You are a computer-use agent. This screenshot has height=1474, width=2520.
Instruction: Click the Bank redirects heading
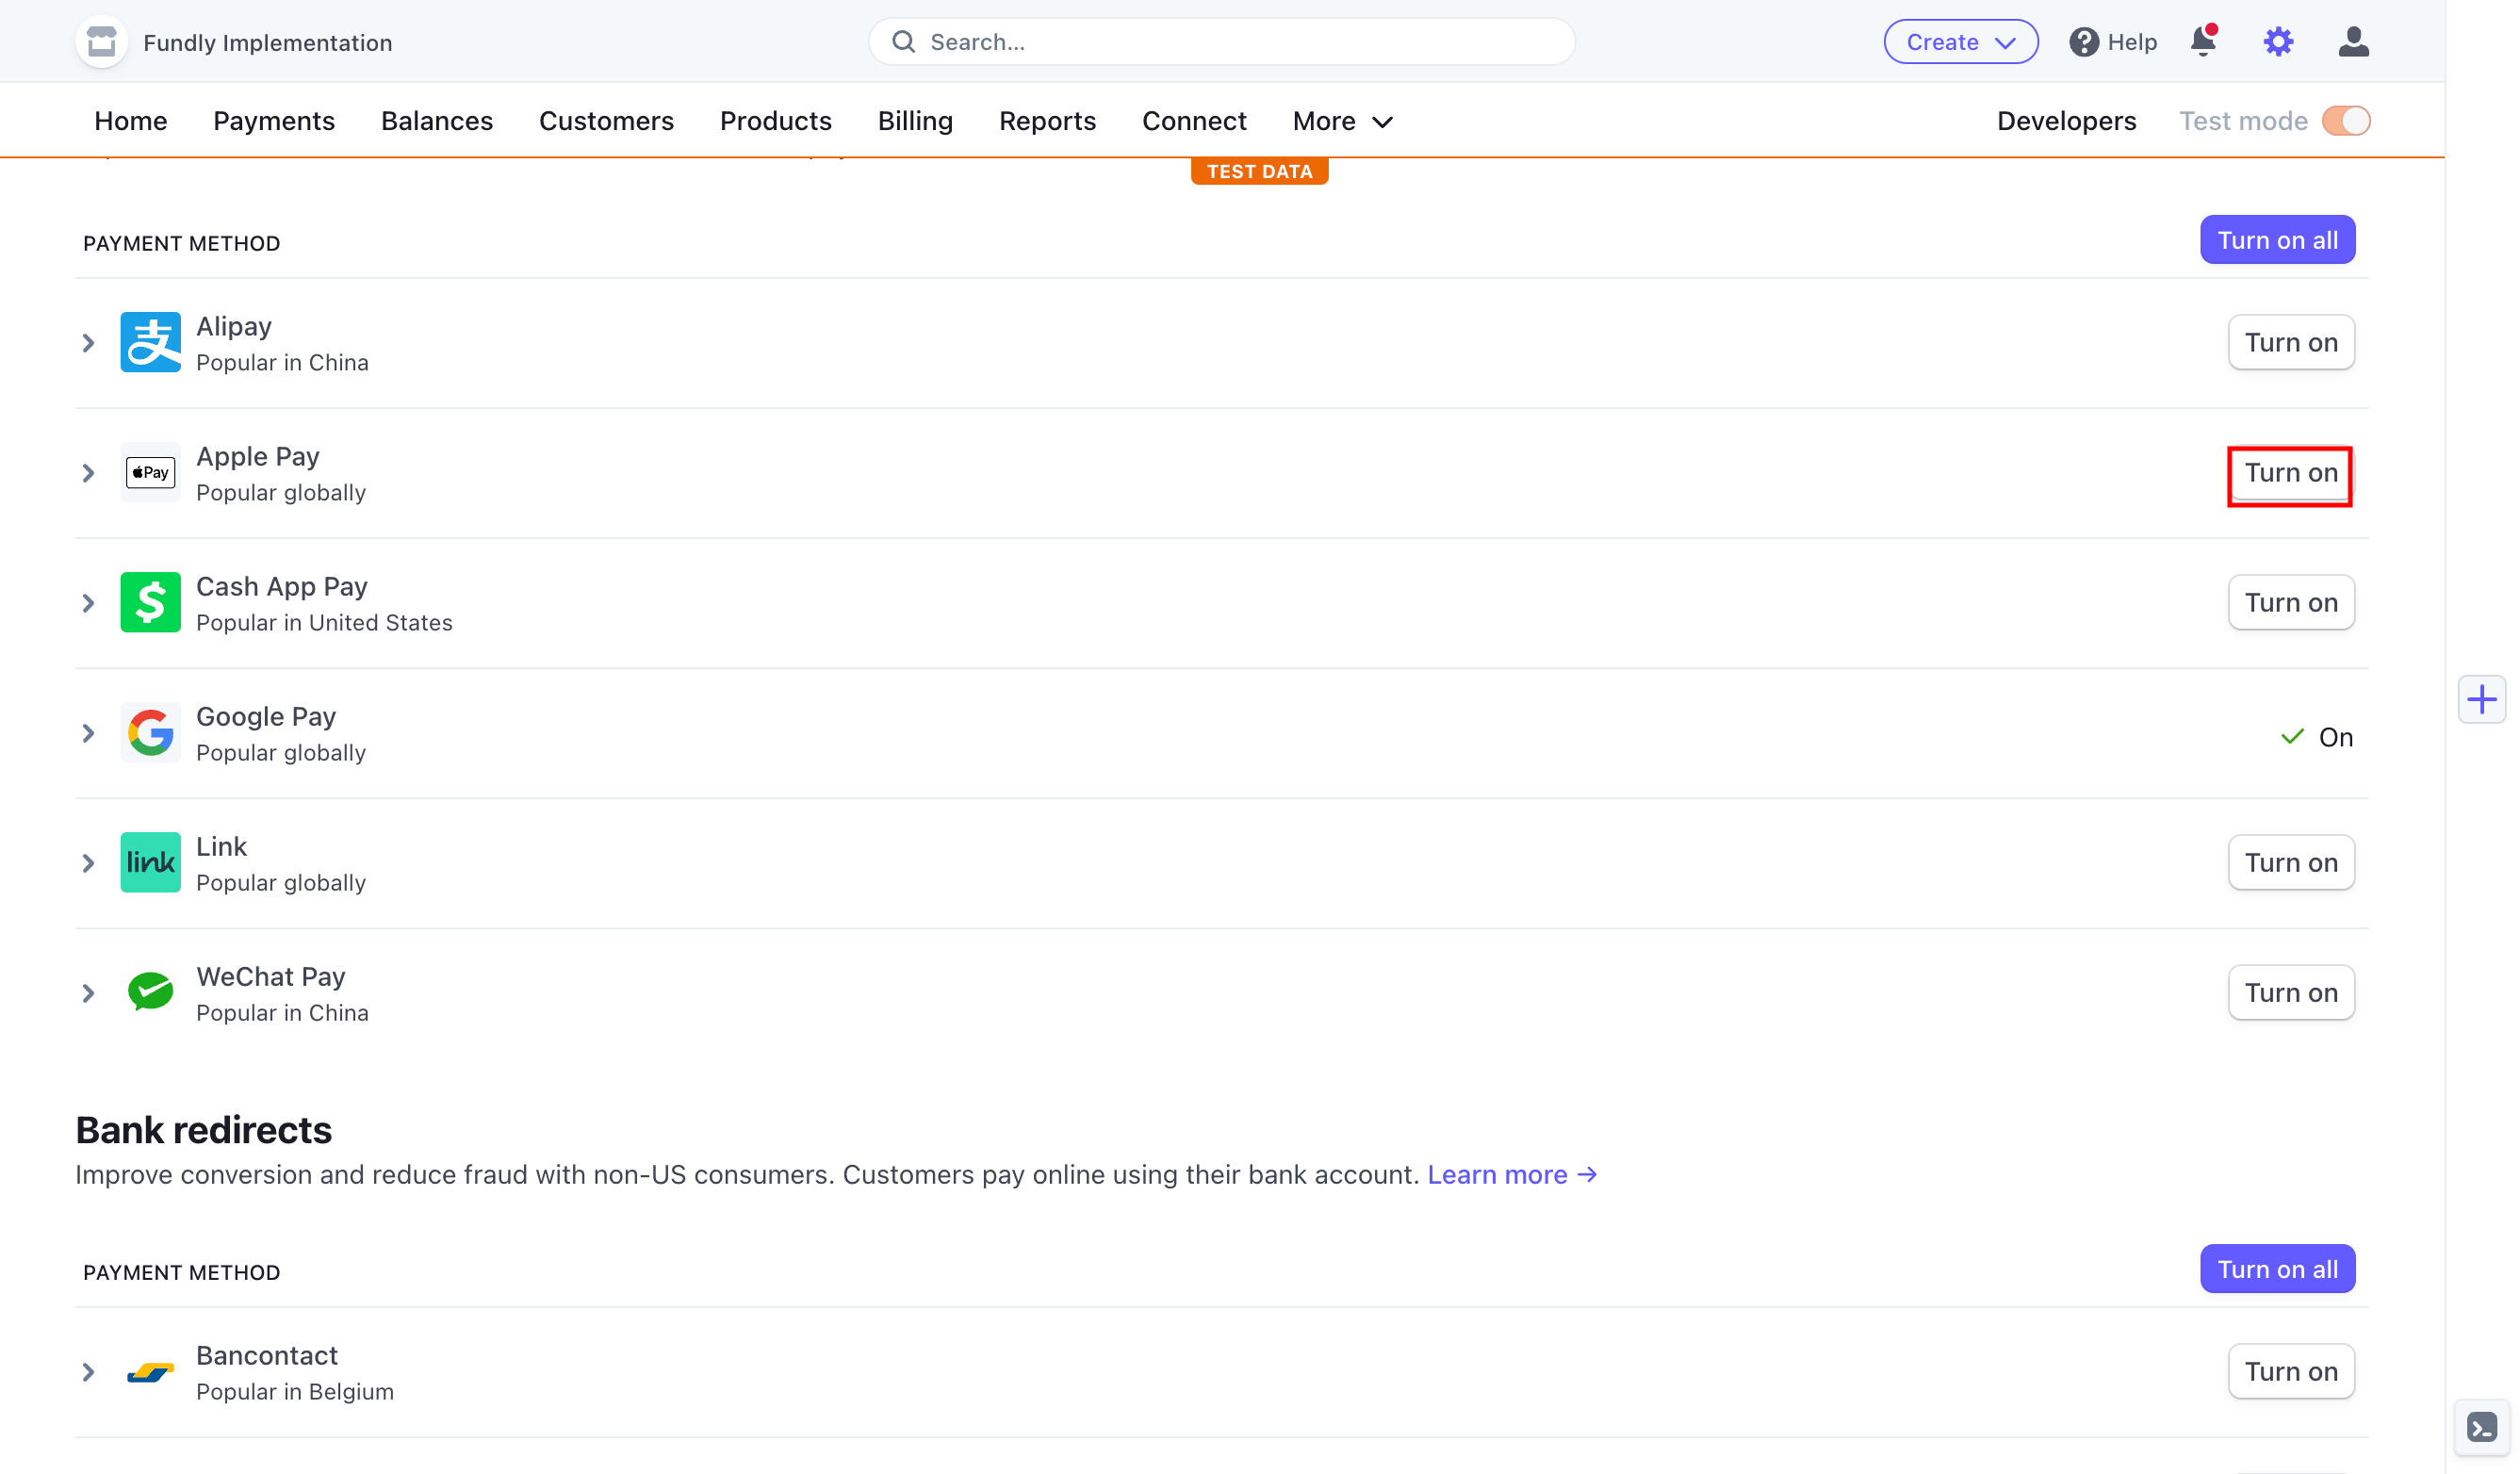coord(204,1130)
